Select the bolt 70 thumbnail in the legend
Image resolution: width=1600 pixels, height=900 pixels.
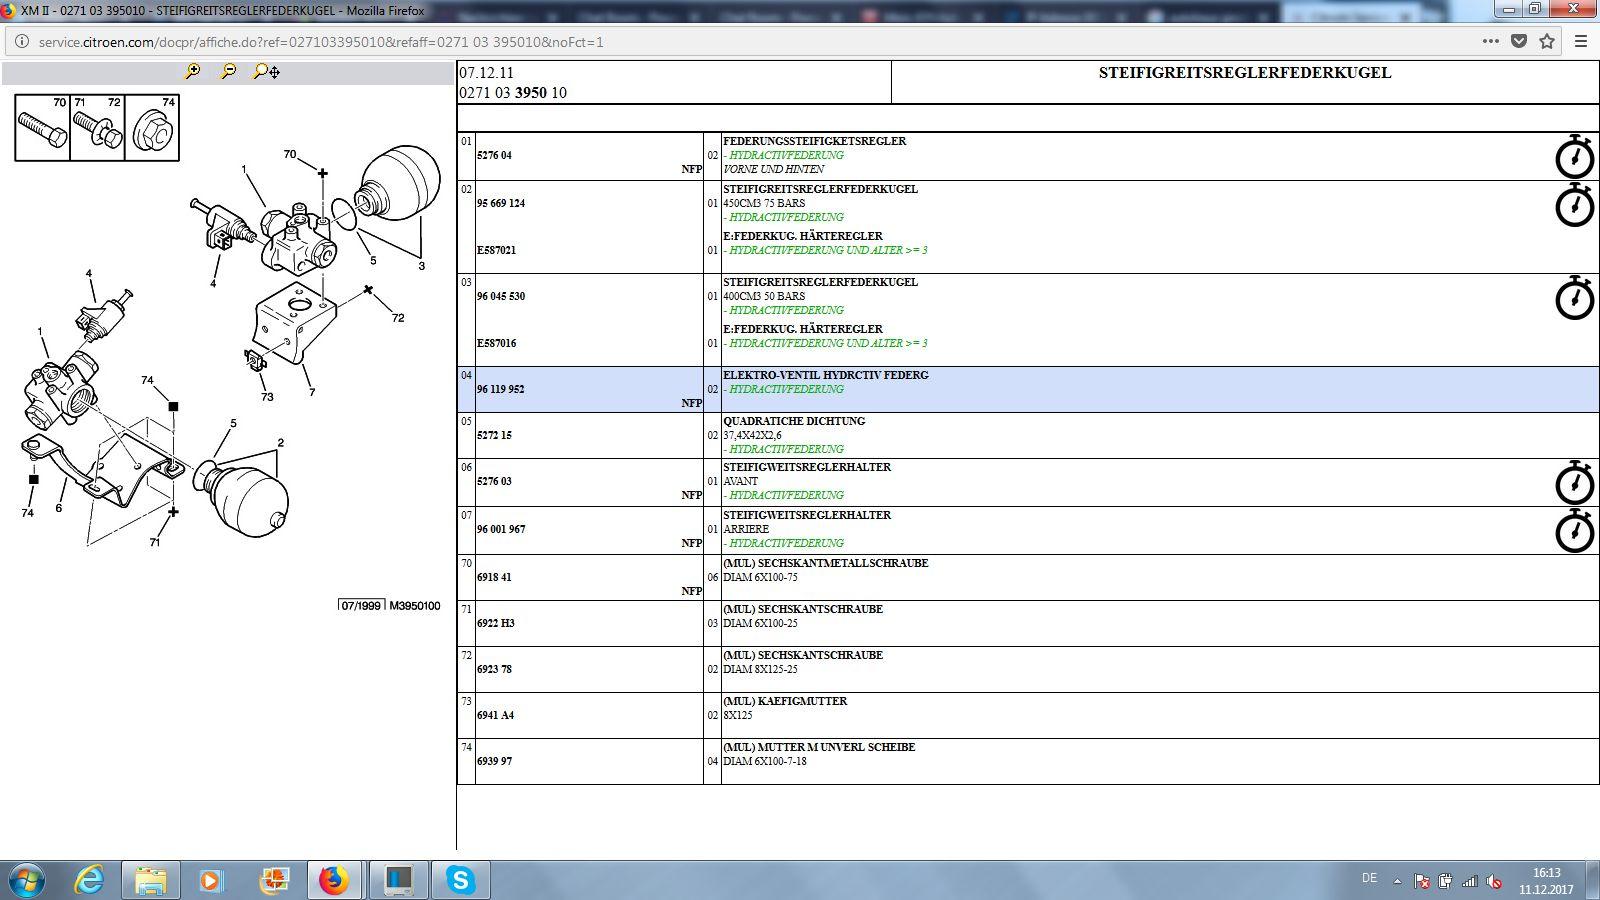click(x=42, y=127)
